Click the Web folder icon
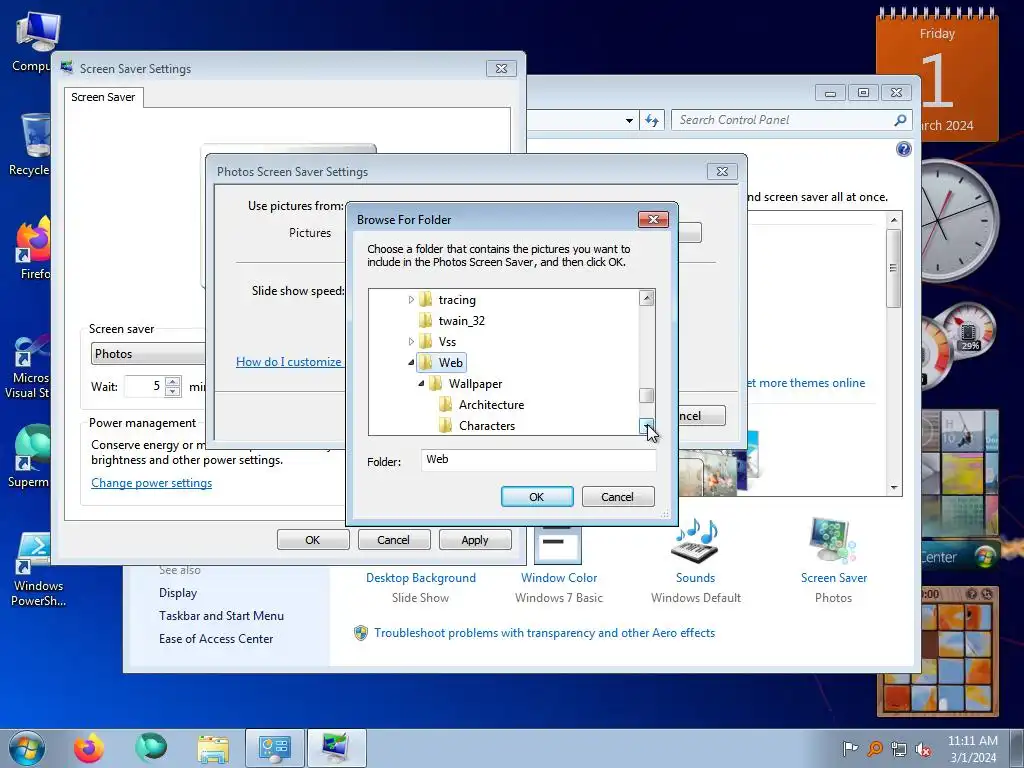Viewport: 1024px width, 768px height. (x=425, y=362)
